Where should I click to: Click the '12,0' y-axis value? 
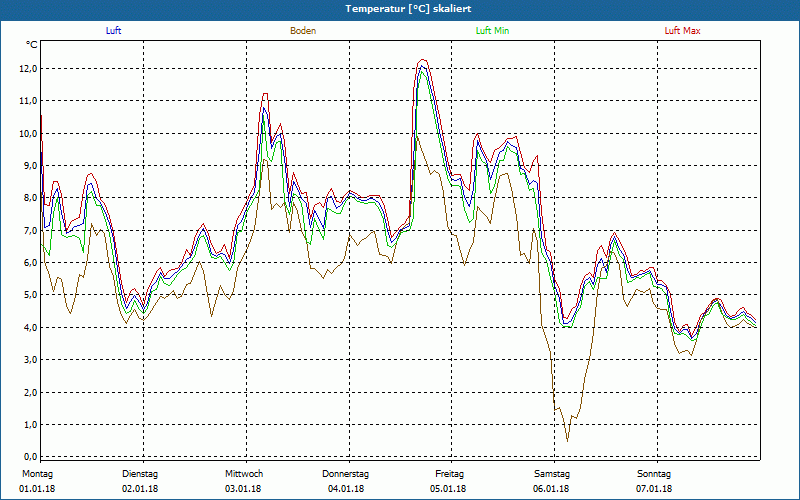pos(28,69)
